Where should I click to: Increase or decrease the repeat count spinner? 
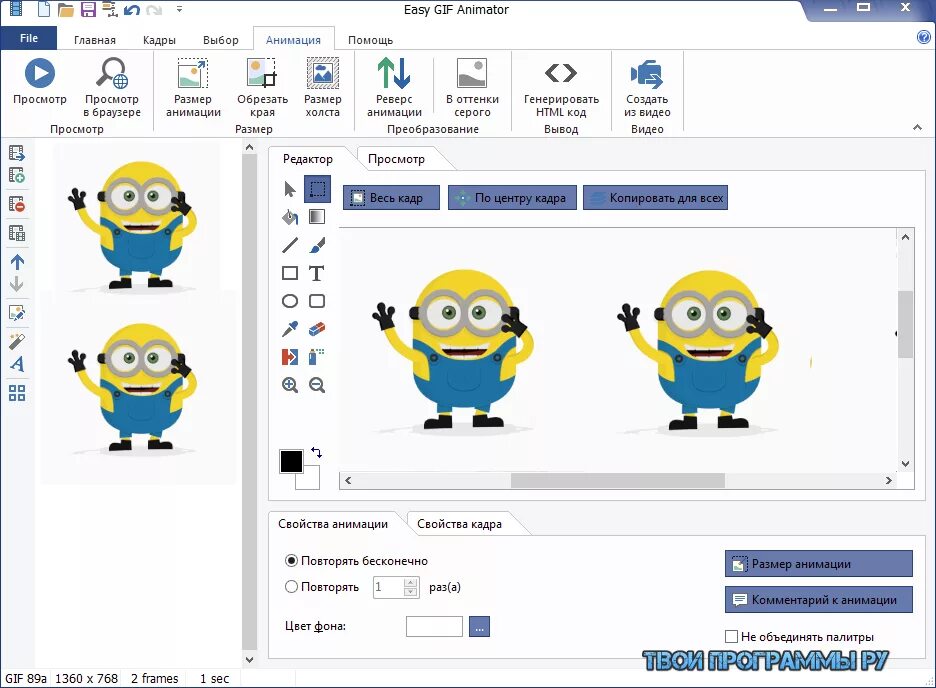(410, 587)
